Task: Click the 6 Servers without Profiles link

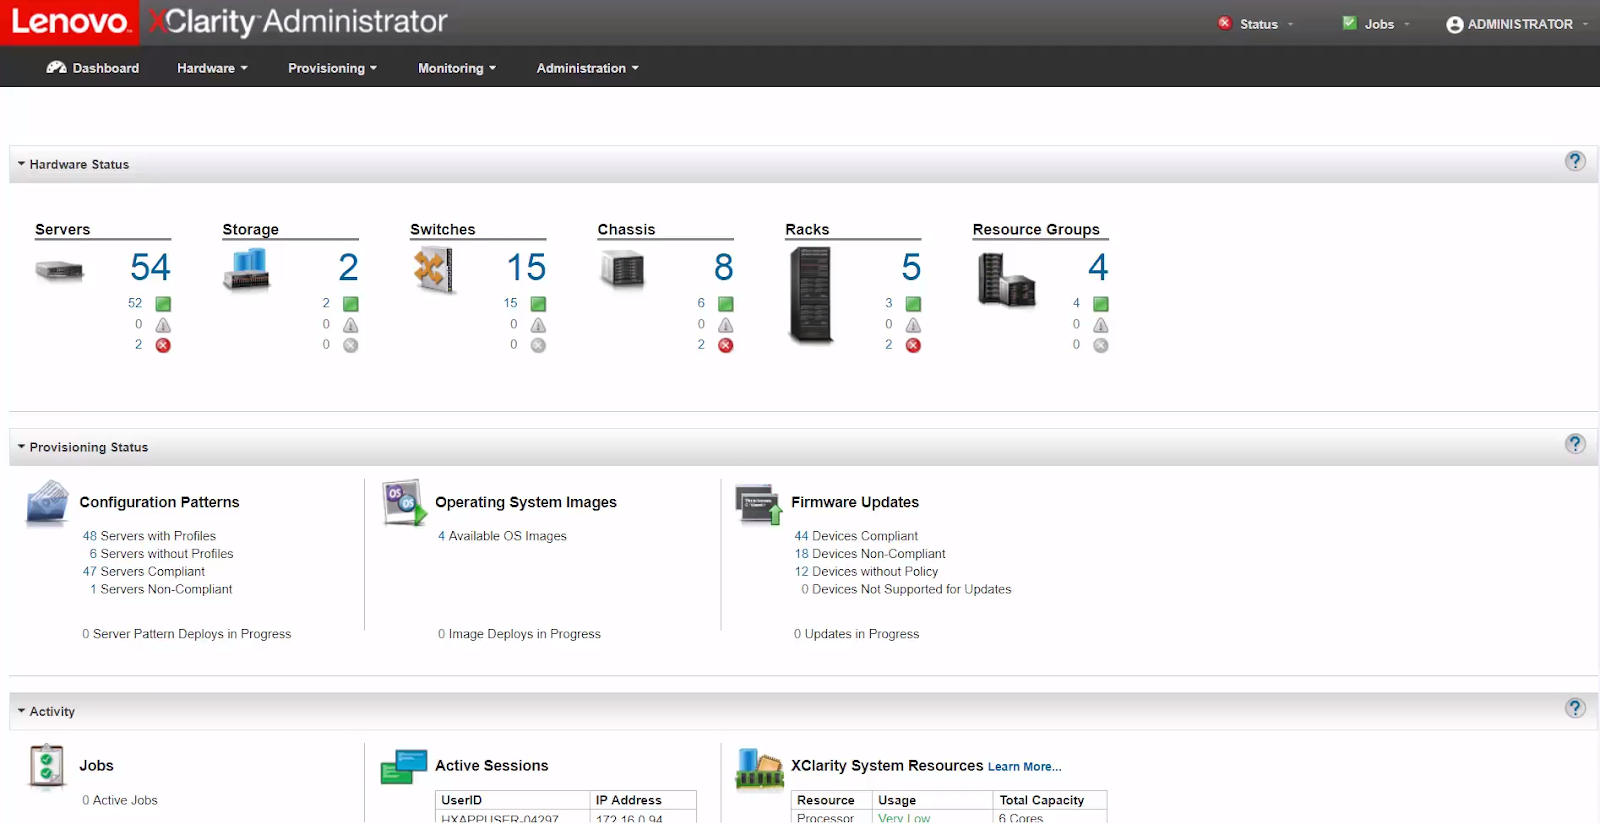Action: tap(161, 554)
